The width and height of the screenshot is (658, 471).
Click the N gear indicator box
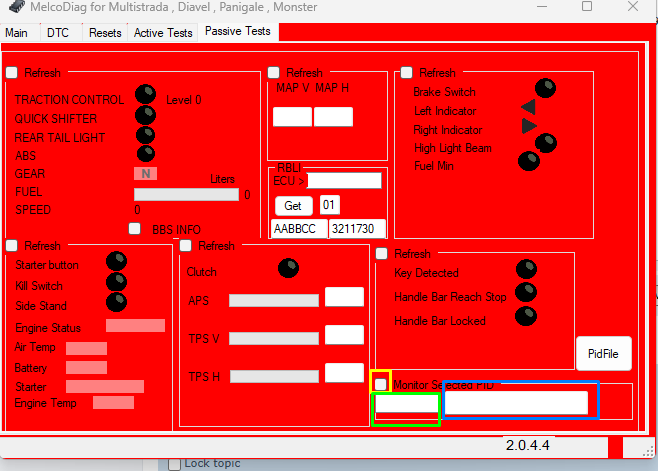click(x=146, y=173)
